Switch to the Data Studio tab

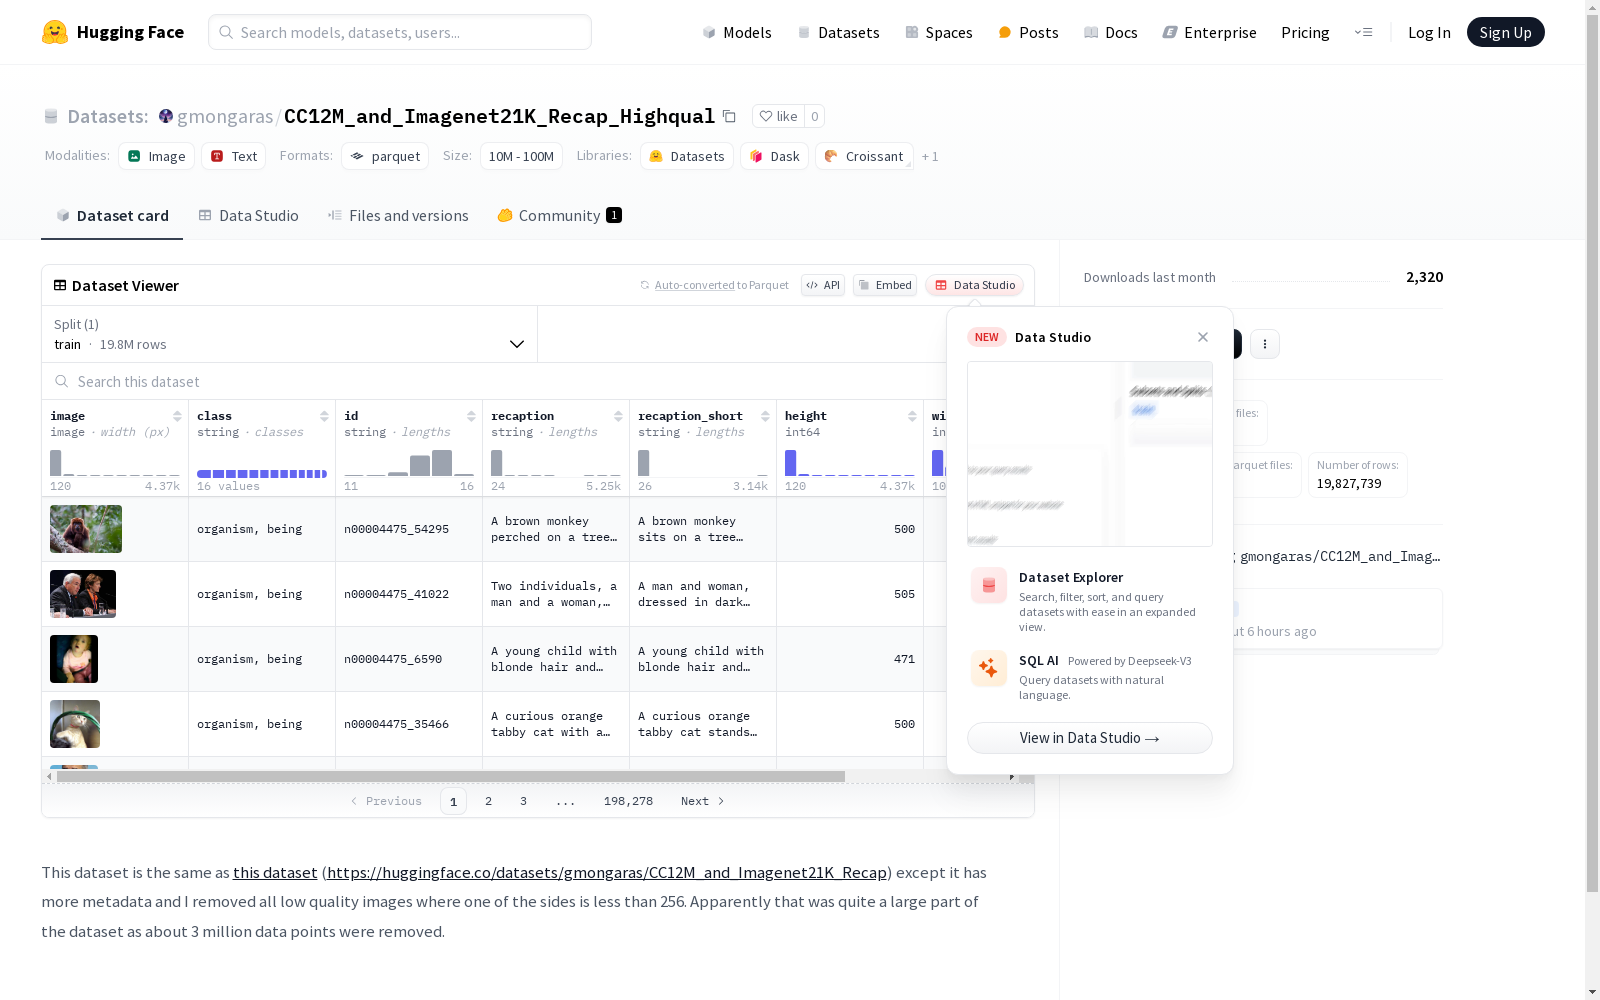[249, 216]
